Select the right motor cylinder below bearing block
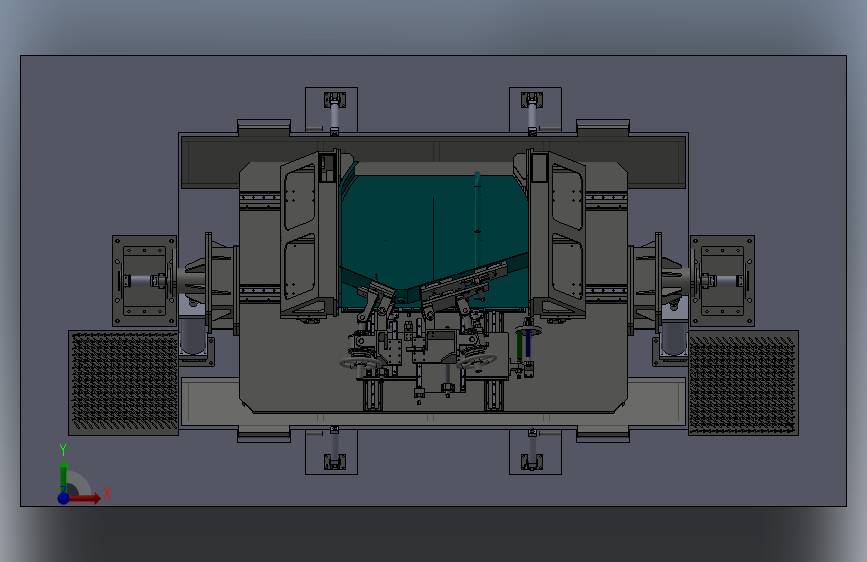This screenshot has width=867, height=562. [x=674, y=335]
